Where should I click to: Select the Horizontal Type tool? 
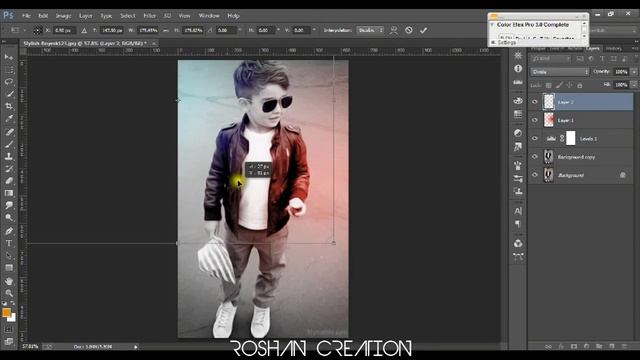9,243
